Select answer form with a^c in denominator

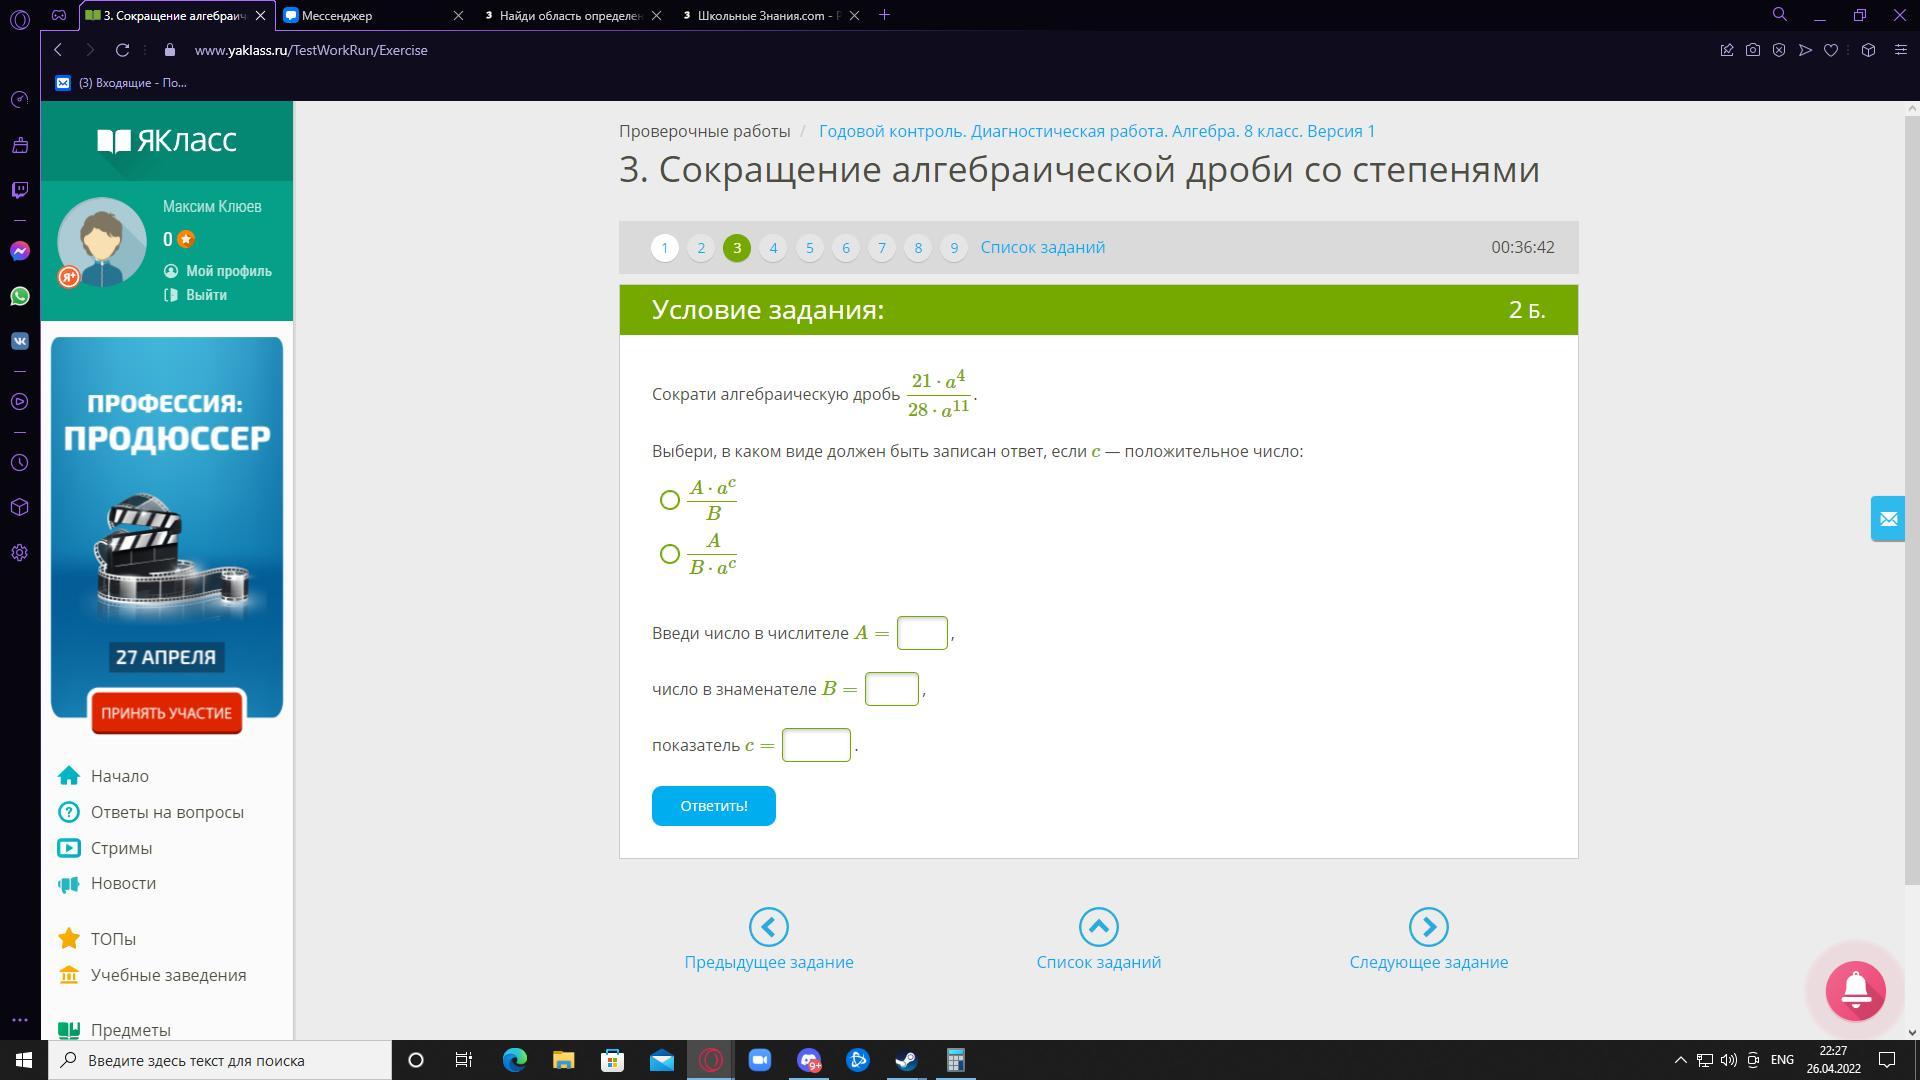(x=670, y=554)
